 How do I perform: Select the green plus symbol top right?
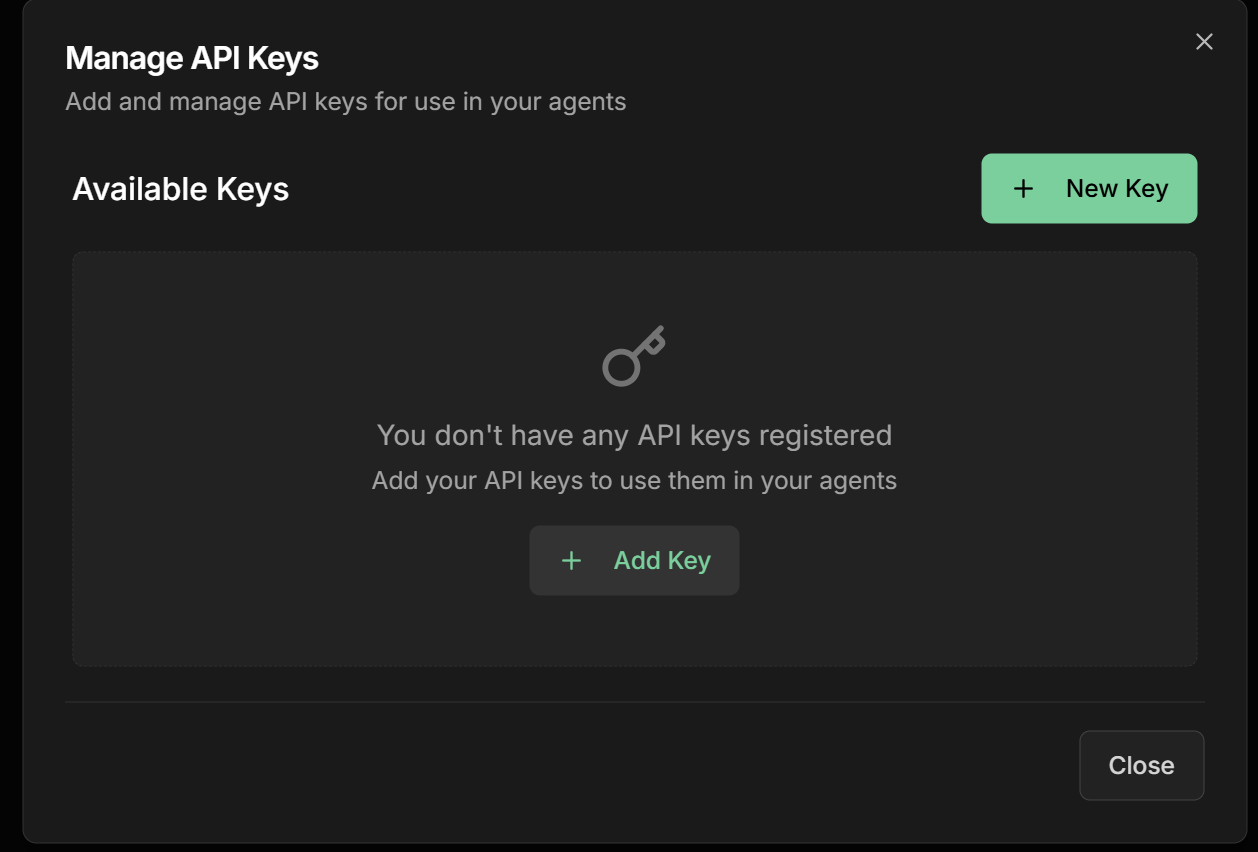coord(1022,188)
